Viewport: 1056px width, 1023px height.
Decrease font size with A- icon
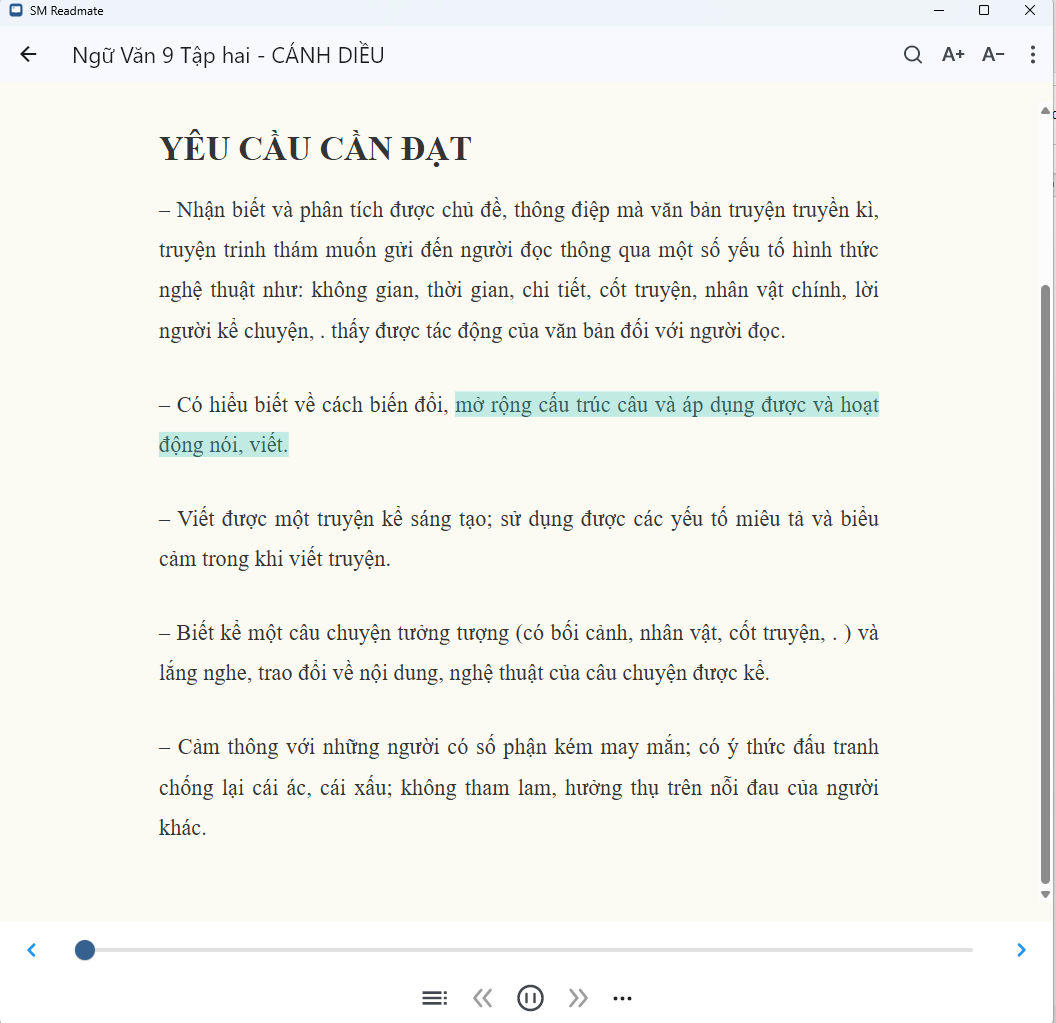tap(992, 54)
